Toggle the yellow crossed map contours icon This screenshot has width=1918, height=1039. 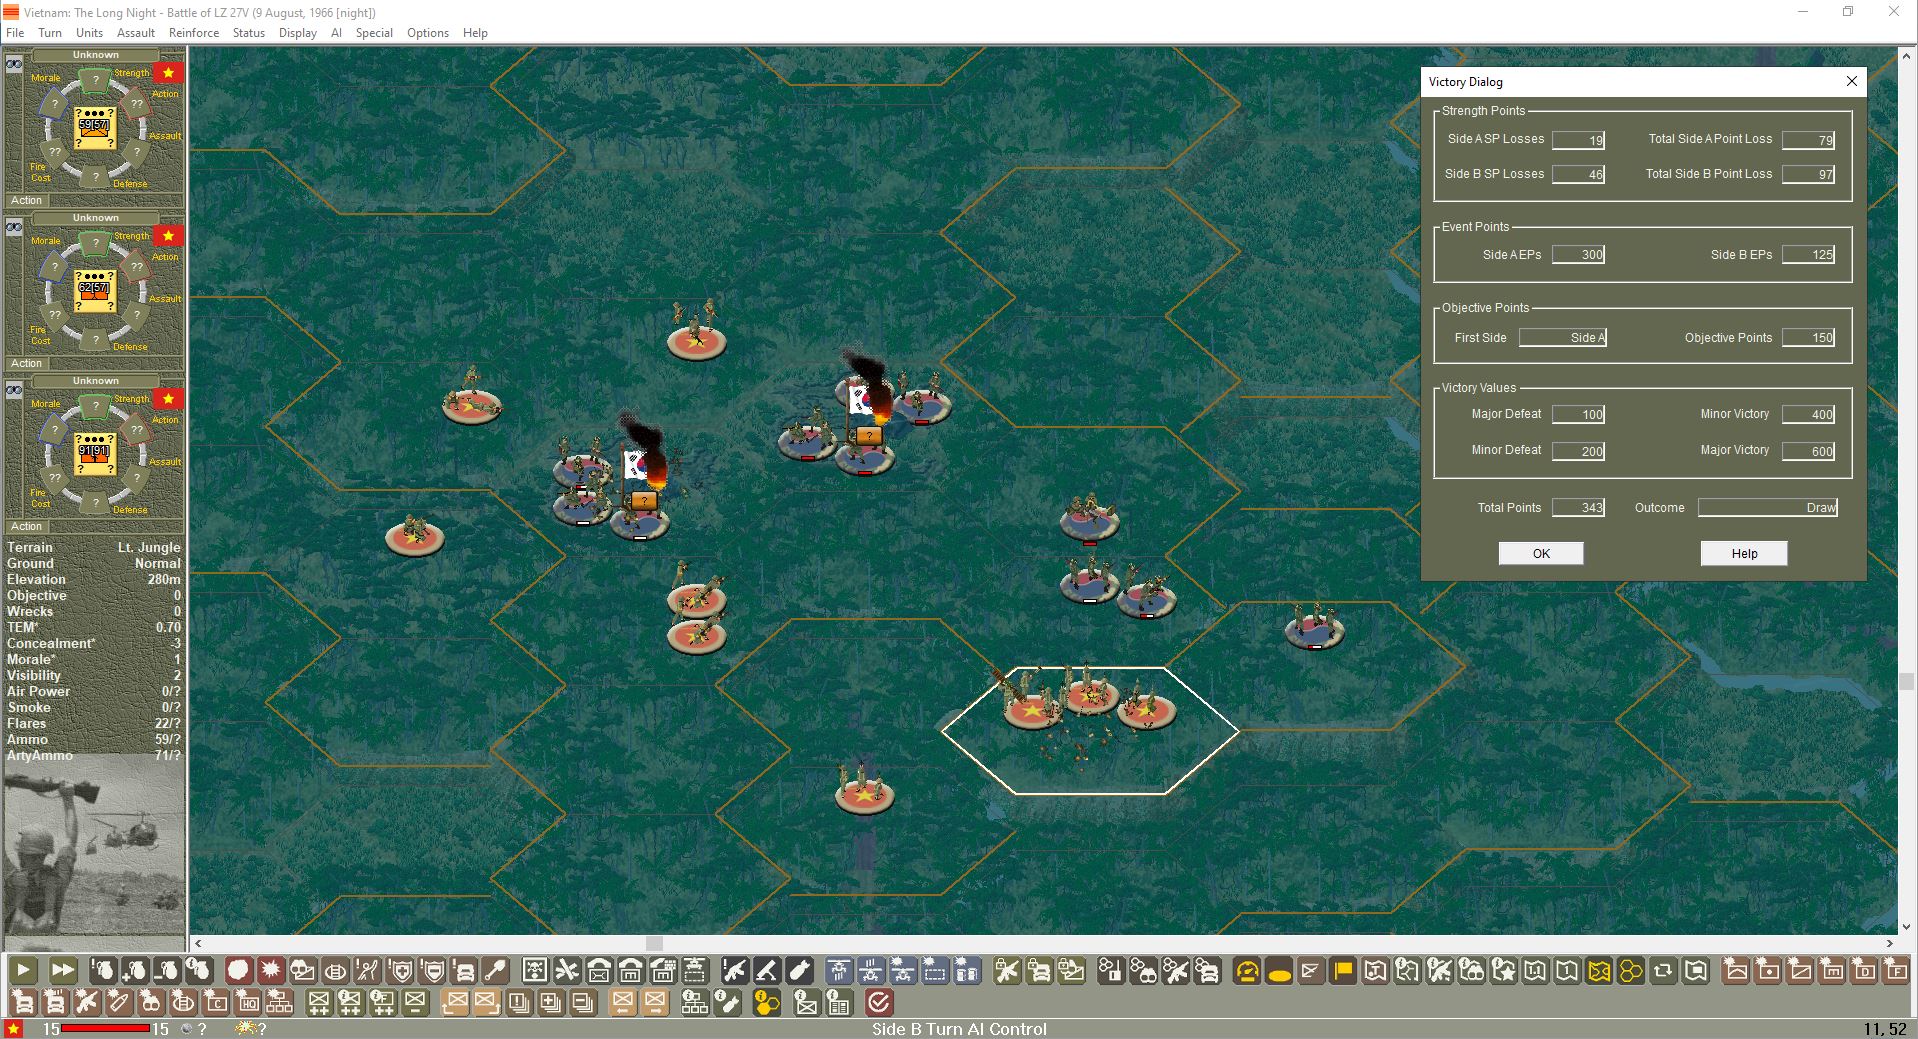click(1599, 970)
